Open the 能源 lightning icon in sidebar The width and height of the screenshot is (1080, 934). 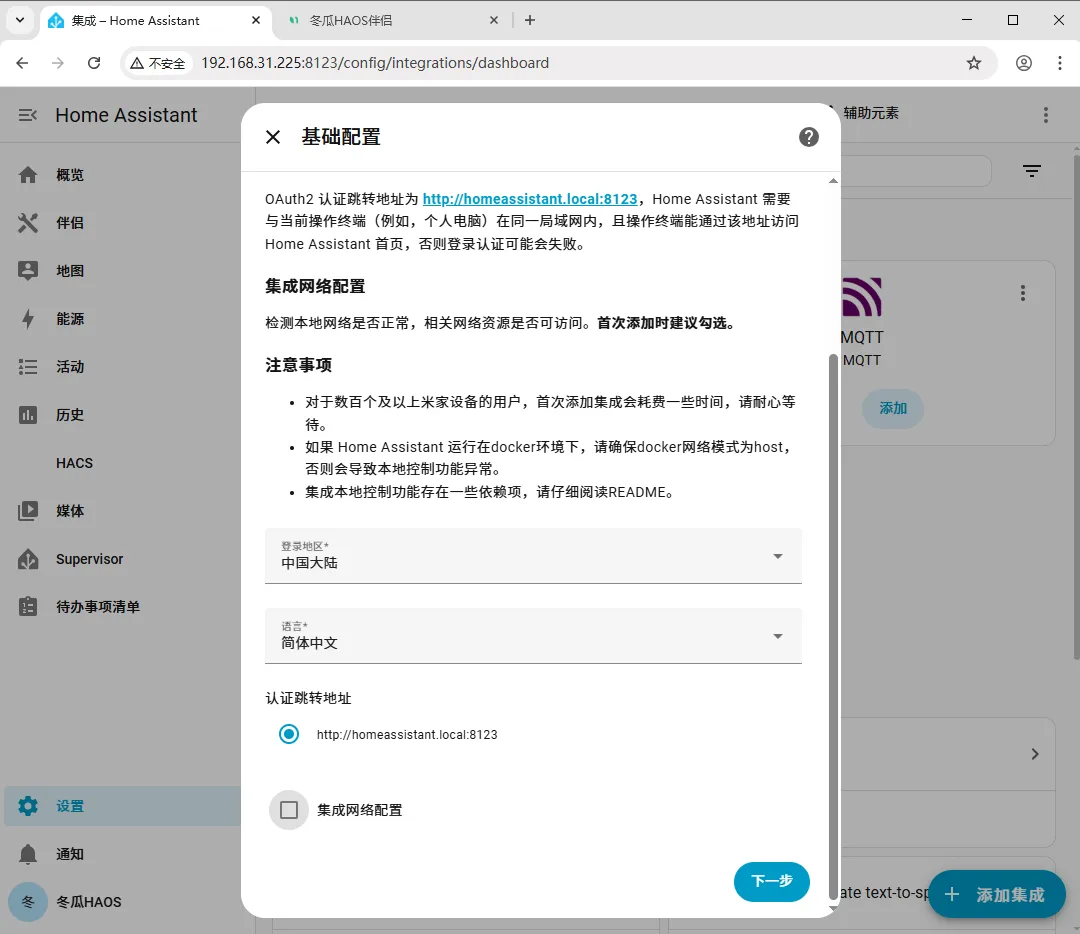point(28,319)
